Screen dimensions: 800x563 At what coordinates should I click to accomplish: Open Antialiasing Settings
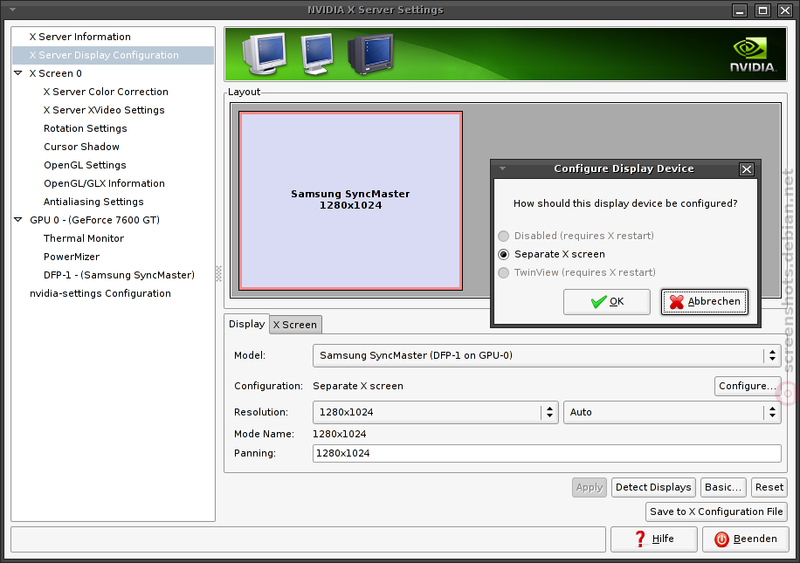(93, 202)
